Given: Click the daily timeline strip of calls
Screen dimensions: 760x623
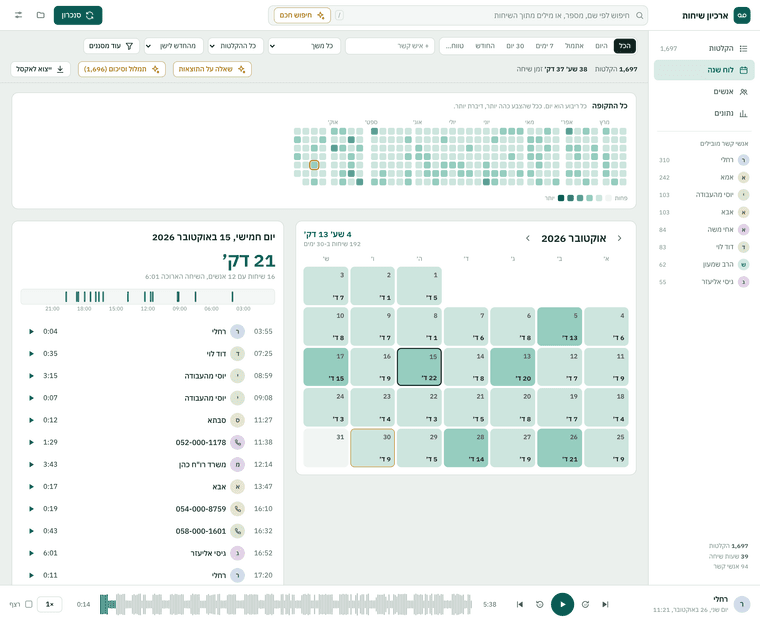Looking at the screenshot, I should 148,297.
